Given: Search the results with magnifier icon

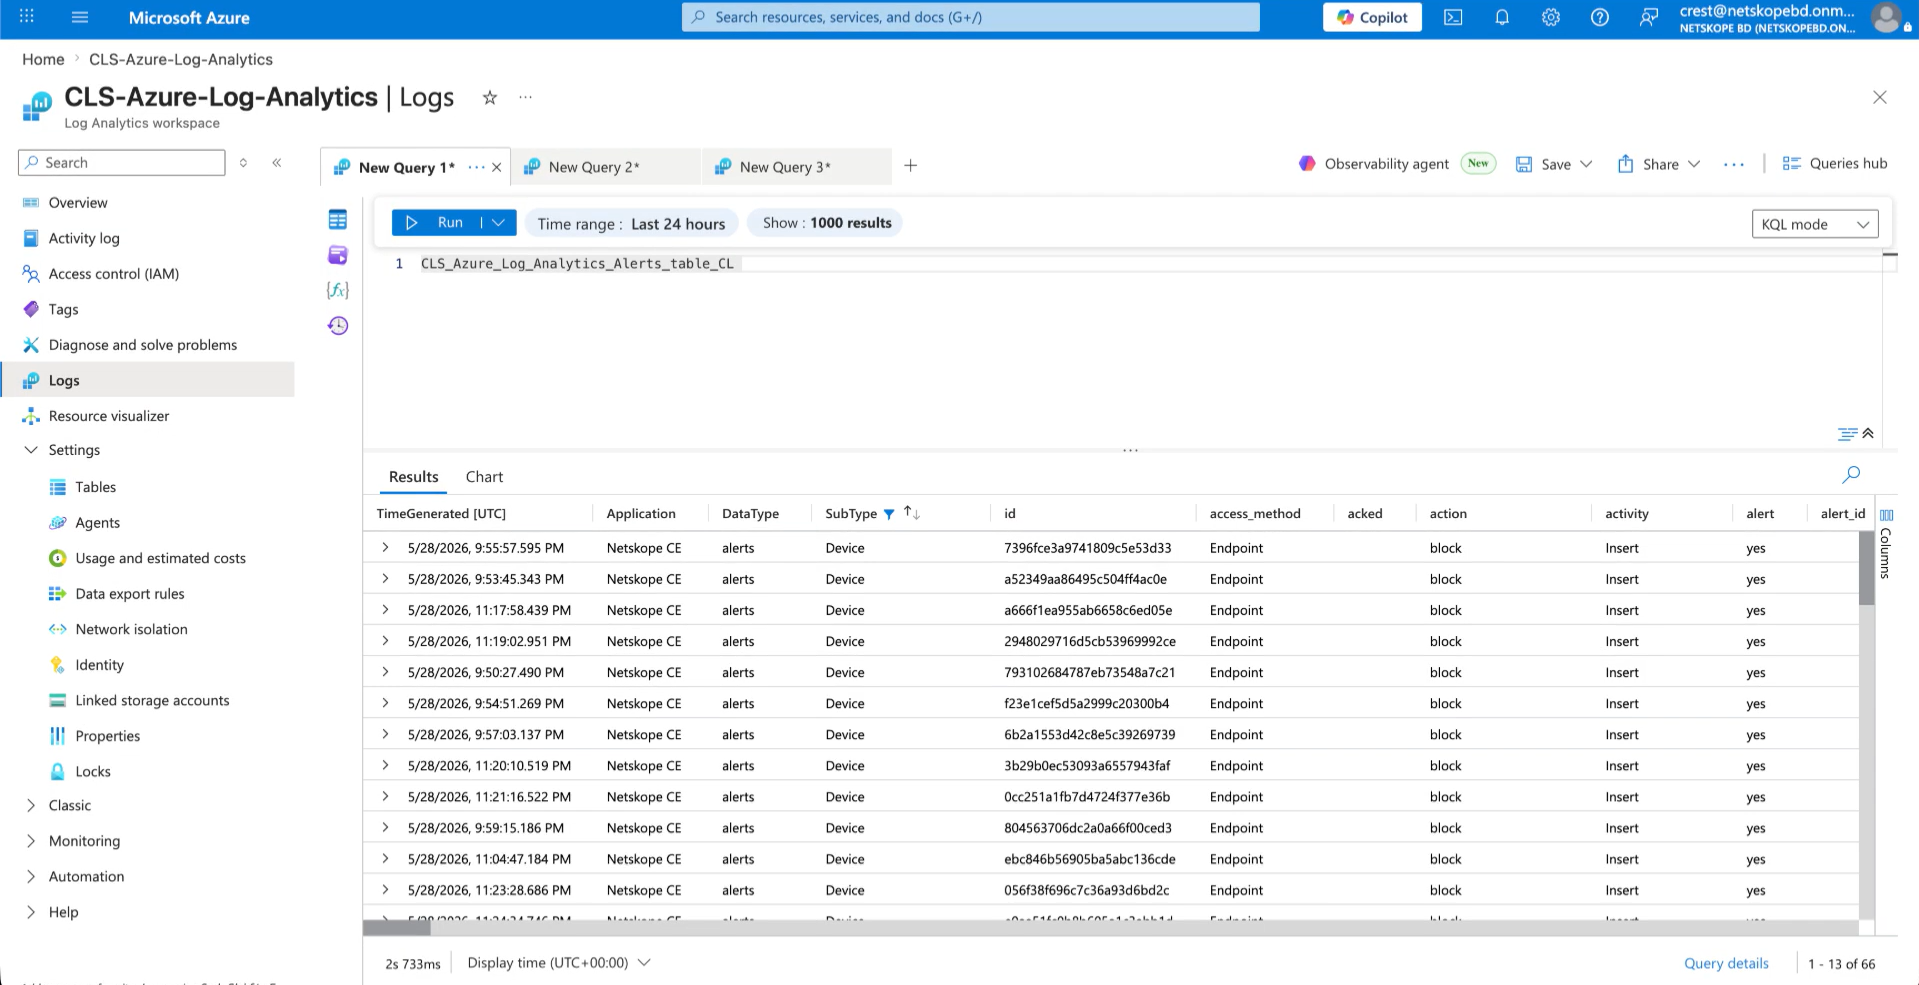Looking at the screenshot, I should click(1852, 474).
